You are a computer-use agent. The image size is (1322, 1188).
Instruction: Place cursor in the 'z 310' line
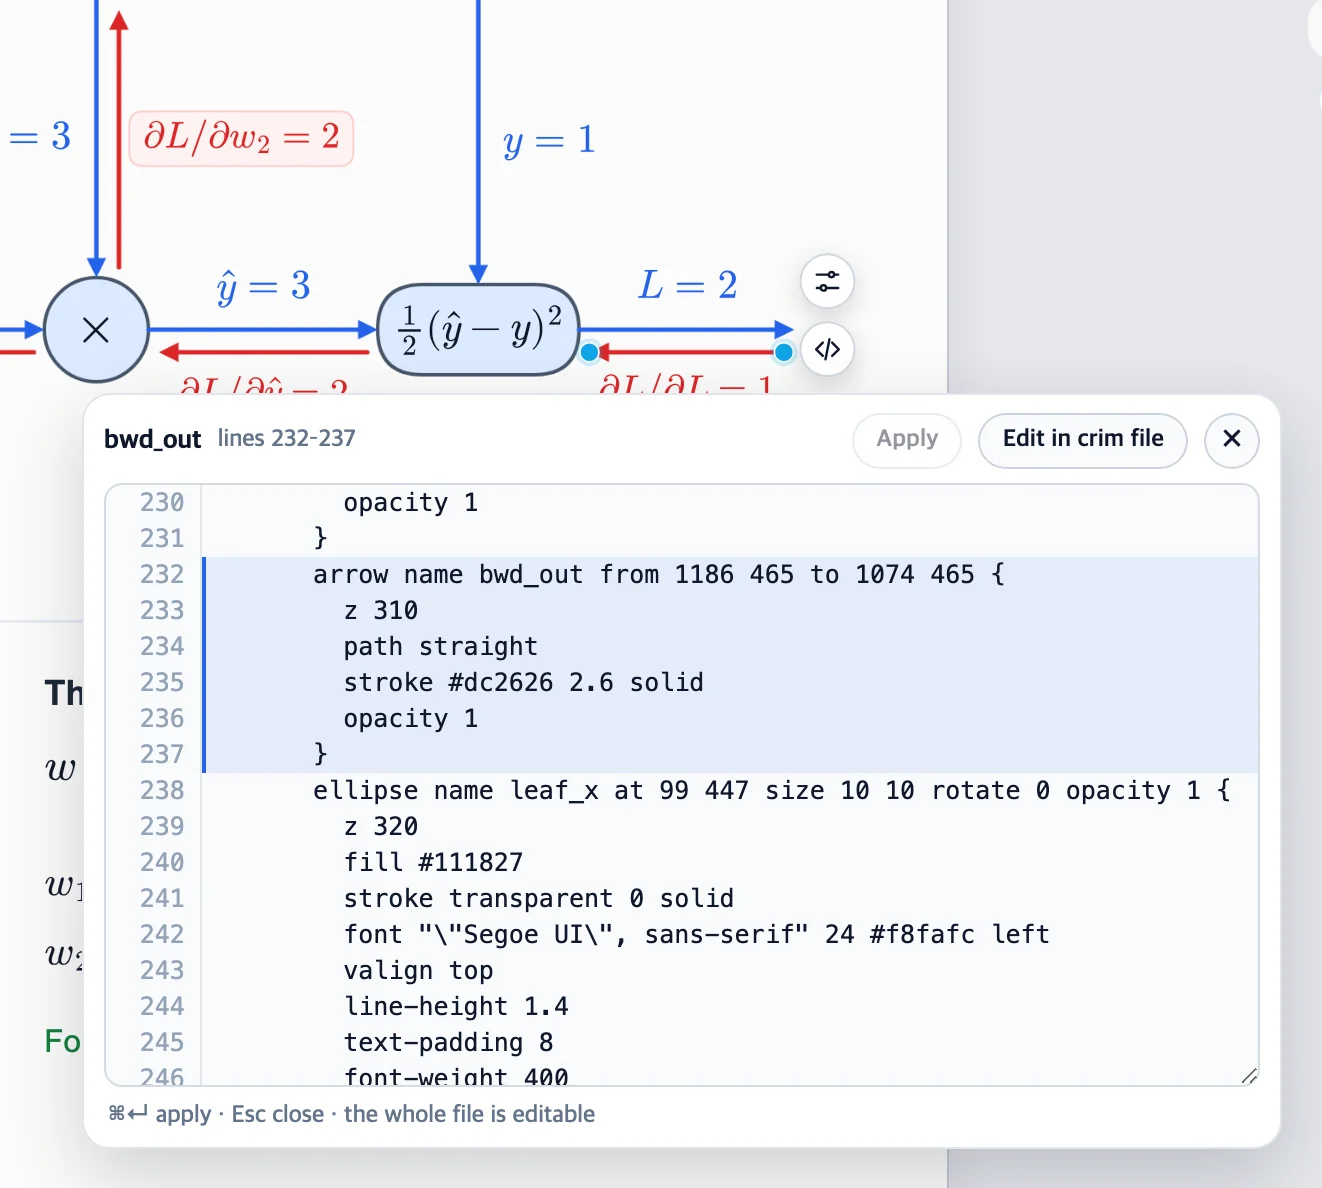[380, 611]
